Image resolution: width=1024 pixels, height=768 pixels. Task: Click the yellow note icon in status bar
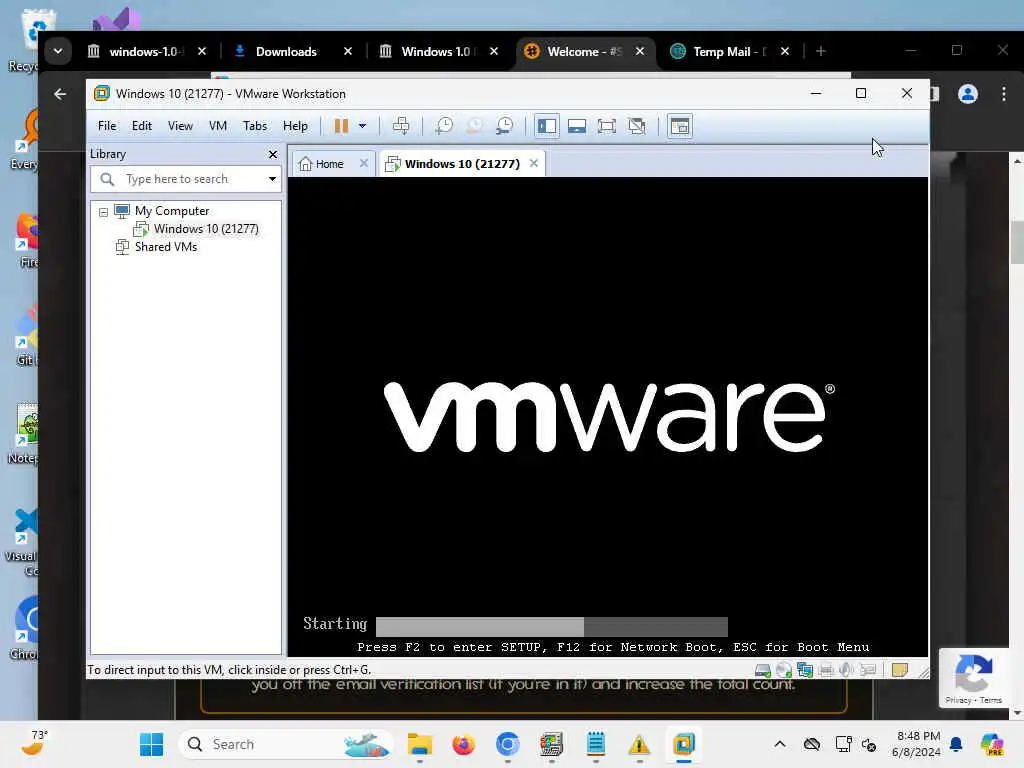[899, 670]
